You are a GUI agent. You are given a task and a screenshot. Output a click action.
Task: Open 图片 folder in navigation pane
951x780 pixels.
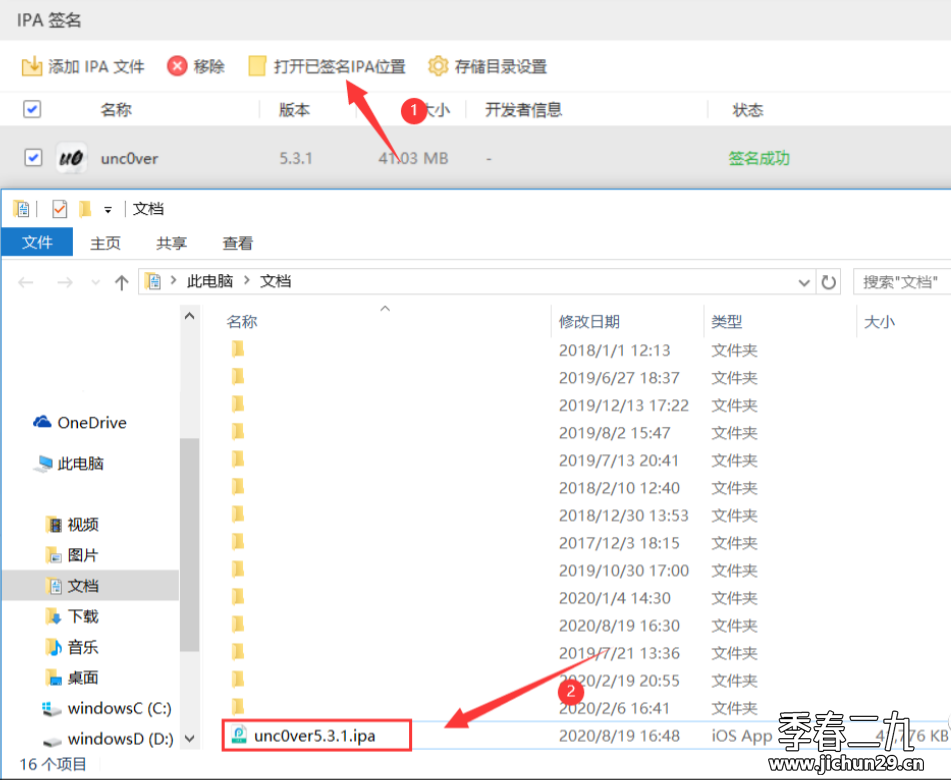pyautogui.click(x=72, y=555)
